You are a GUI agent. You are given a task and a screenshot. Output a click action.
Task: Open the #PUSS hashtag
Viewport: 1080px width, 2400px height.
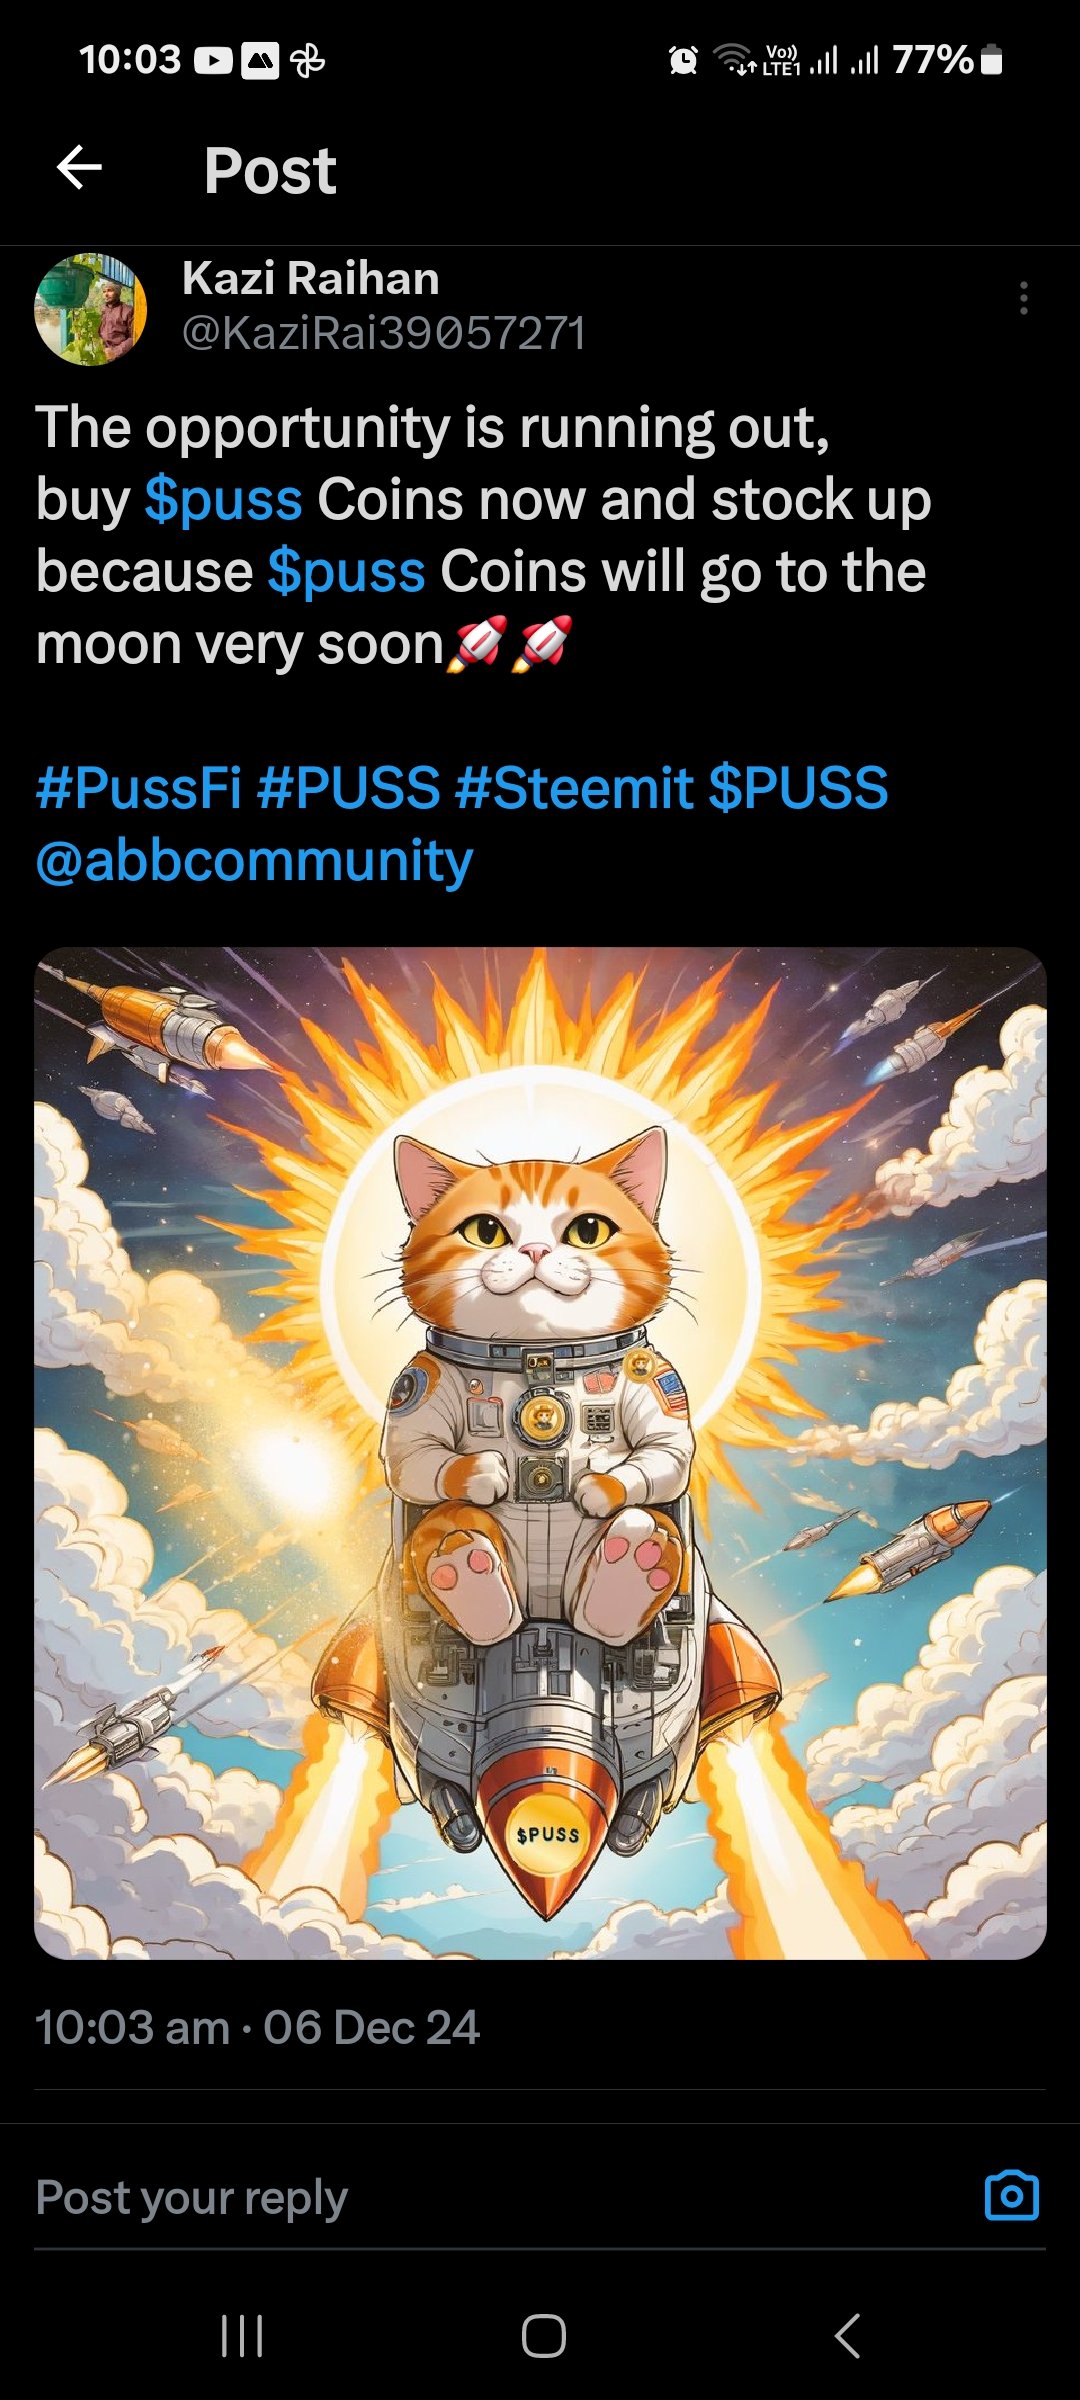[x=349, y=788]
